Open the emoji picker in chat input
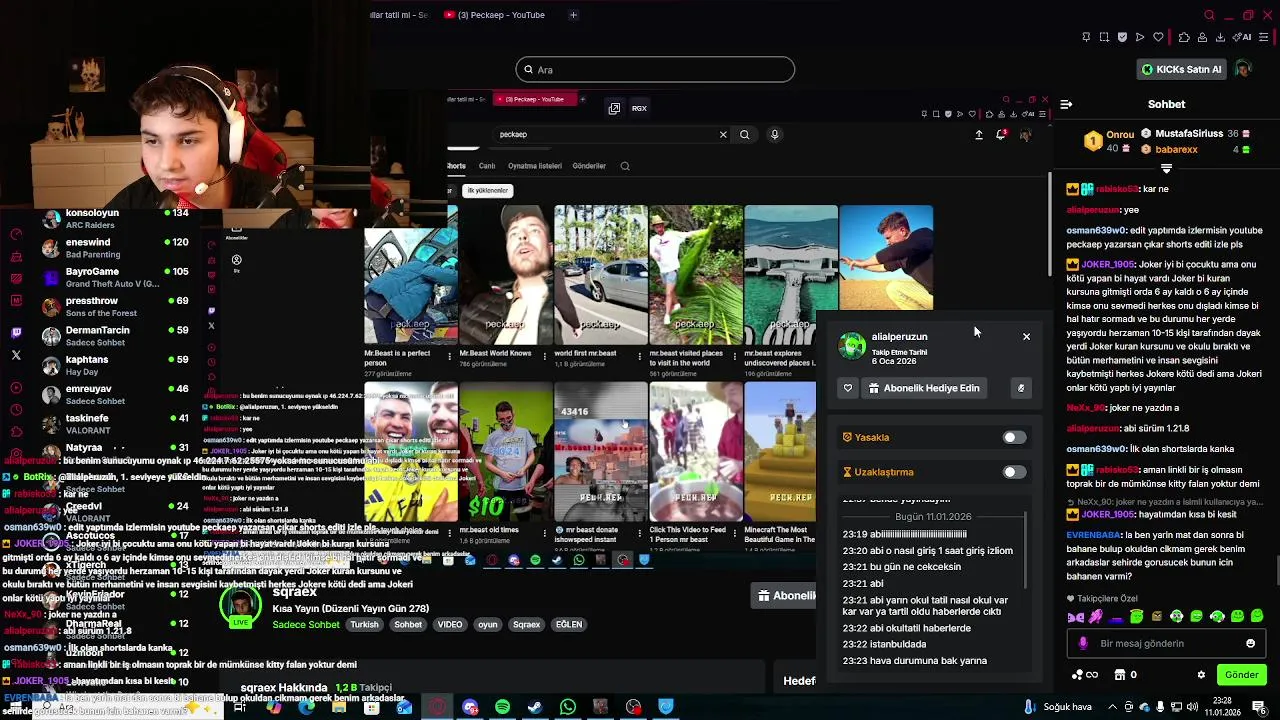 coord(1250,644)
